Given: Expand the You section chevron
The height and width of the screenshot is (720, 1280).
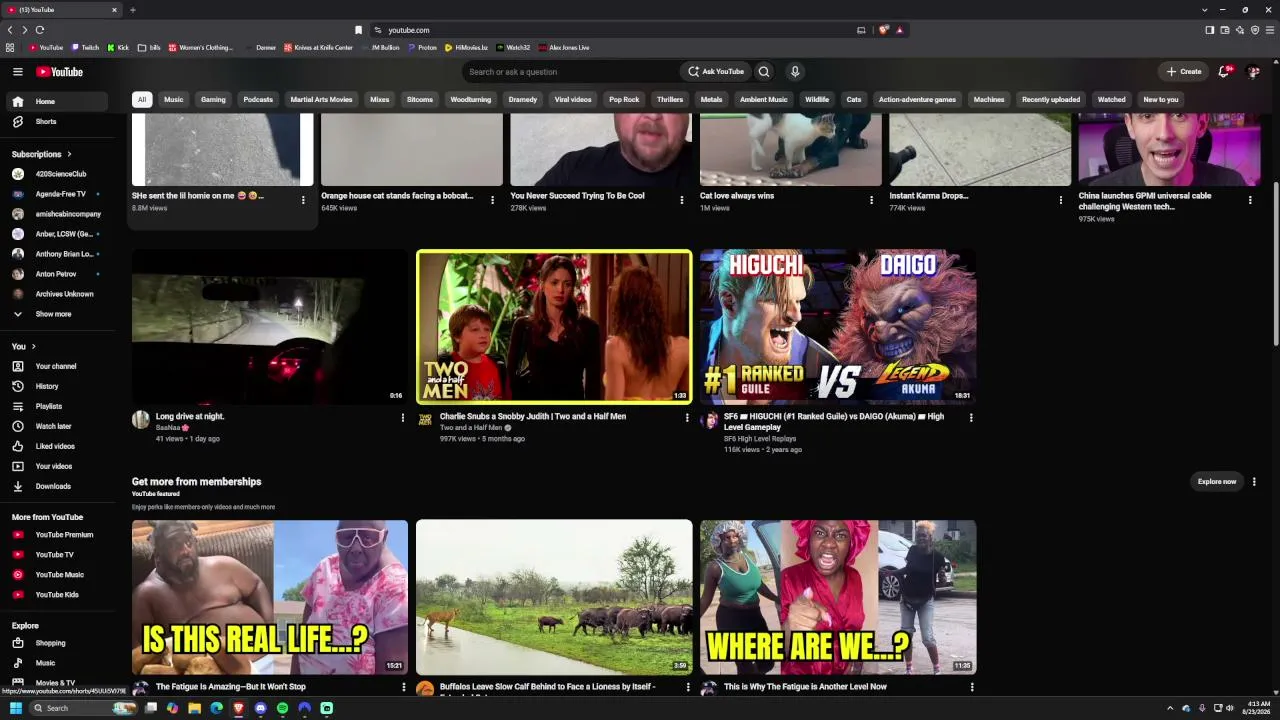Looking at the screenshot, I should (x=33, y=346).
